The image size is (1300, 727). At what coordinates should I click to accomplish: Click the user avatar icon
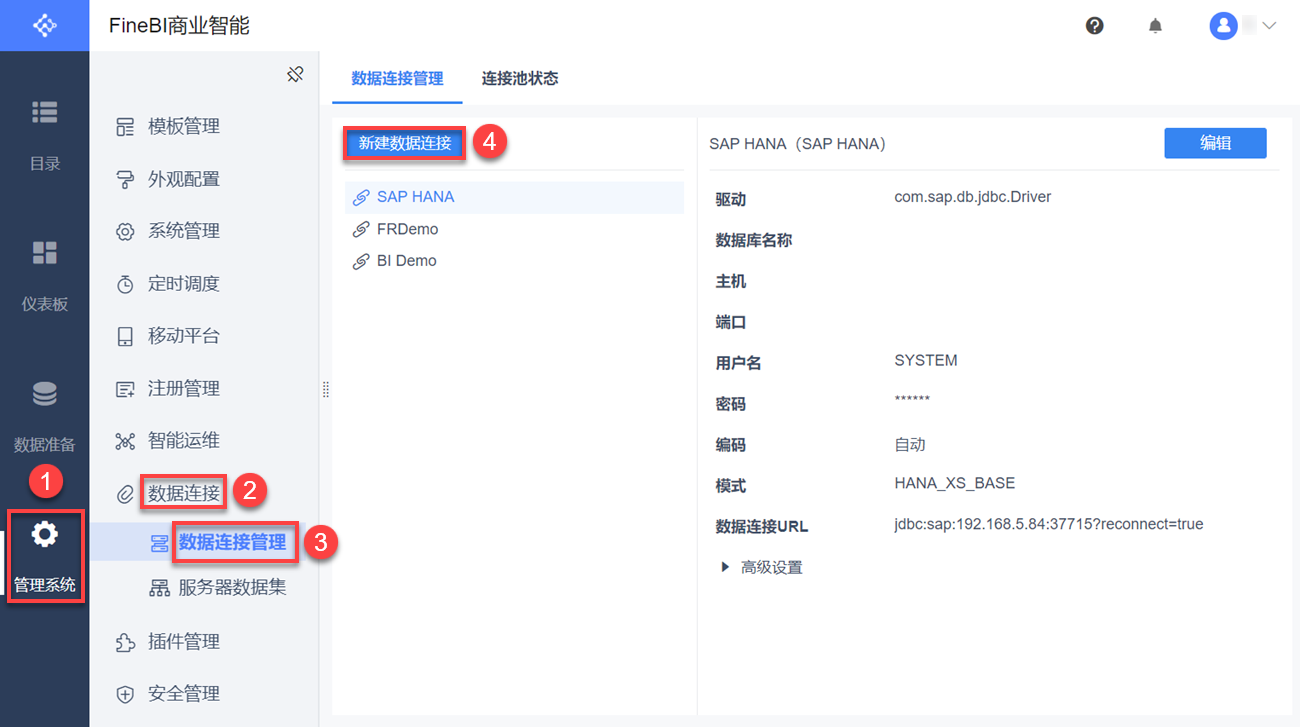[1223, 26]
